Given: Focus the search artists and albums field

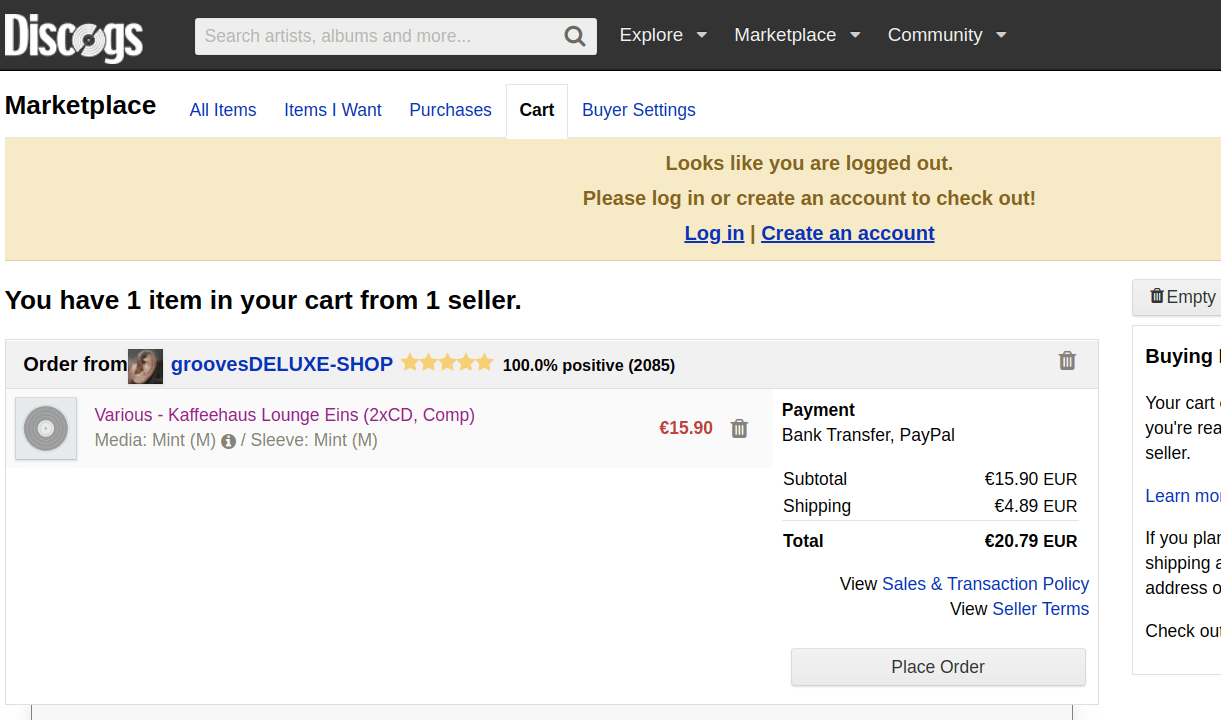Looking at the screenshot, I should tap(378, 37).
